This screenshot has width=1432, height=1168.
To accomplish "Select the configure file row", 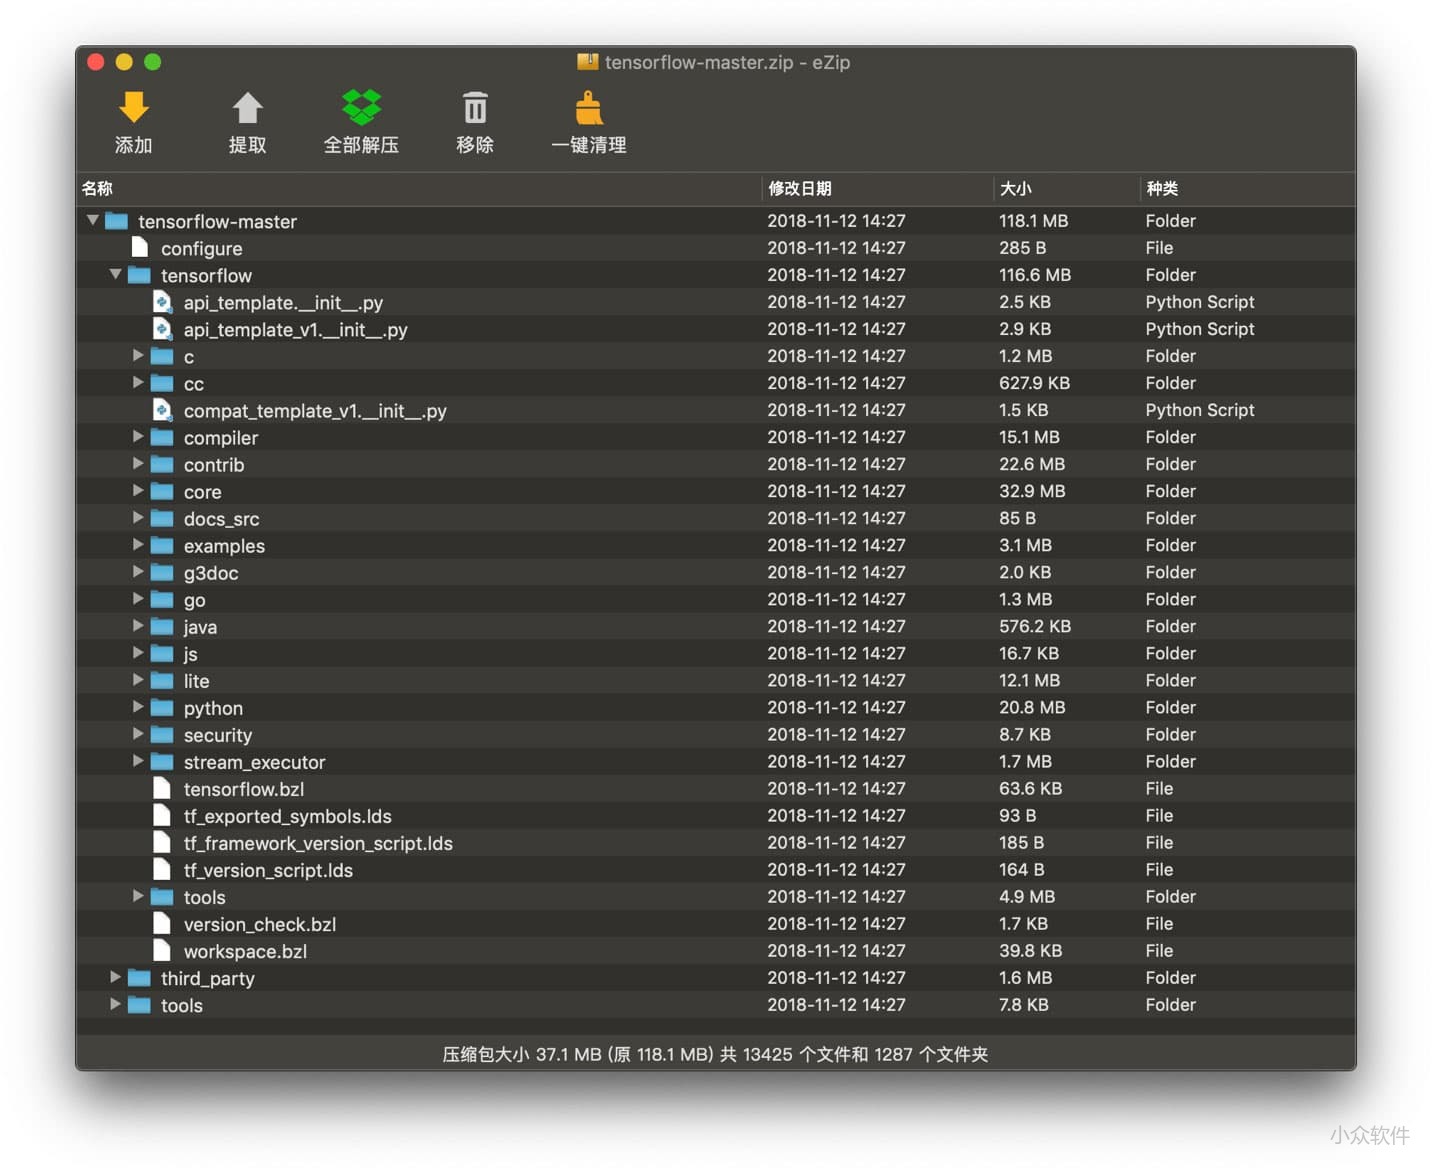I will pos(202,248).
